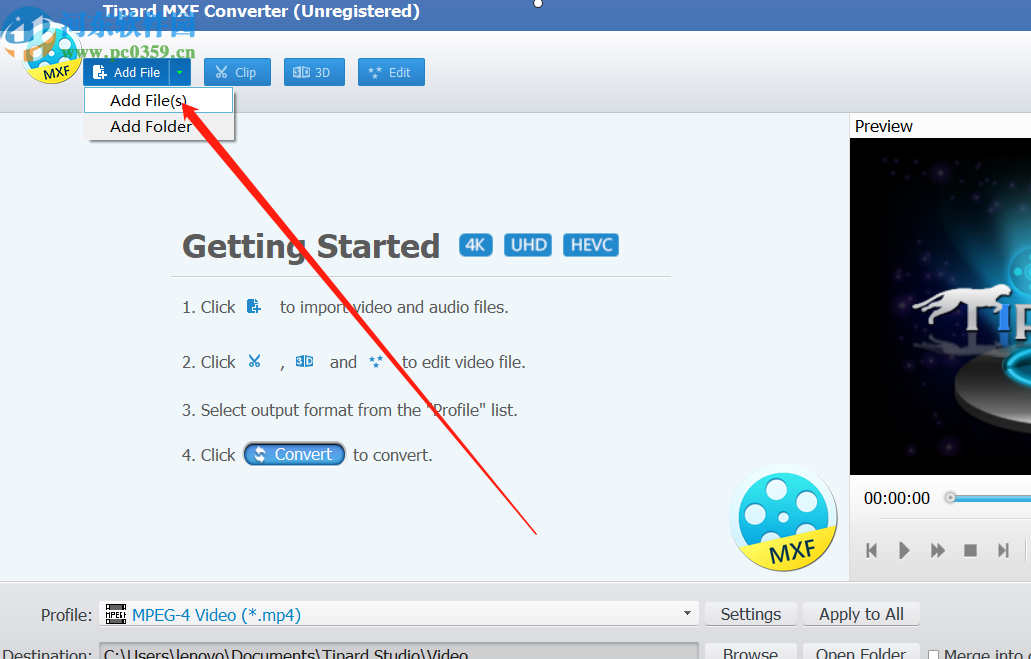The height and width of the screenshot is (659, 1031).
Task: Stop the preview playback
Action: [x=970, y=550]
